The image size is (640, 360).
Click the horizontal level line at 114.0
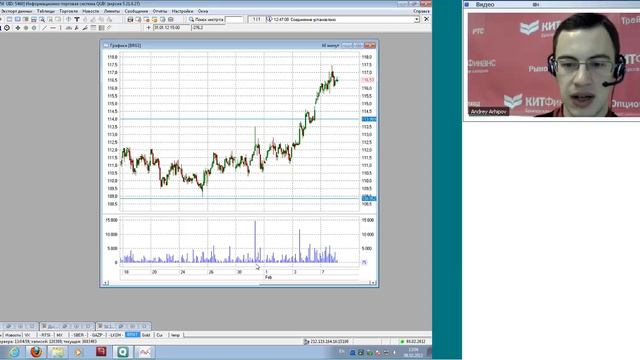coord(240,119)
